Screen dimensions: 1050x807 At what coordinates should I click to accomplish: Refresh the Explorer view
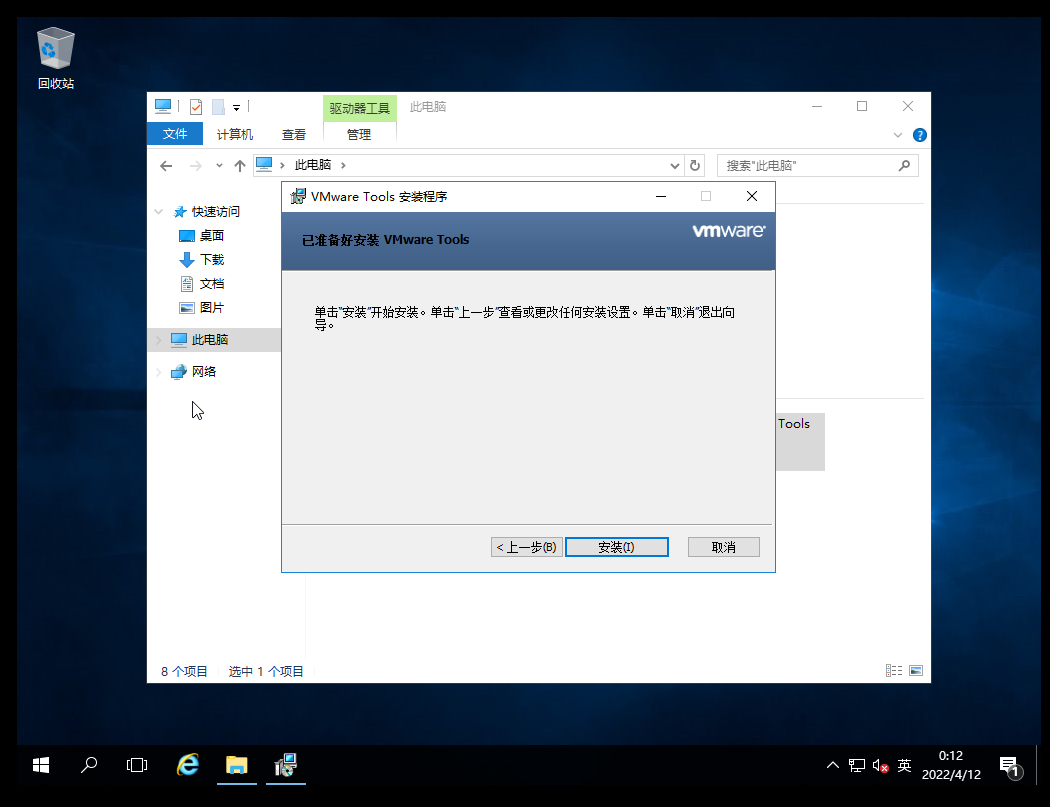(x=694, y=165)
